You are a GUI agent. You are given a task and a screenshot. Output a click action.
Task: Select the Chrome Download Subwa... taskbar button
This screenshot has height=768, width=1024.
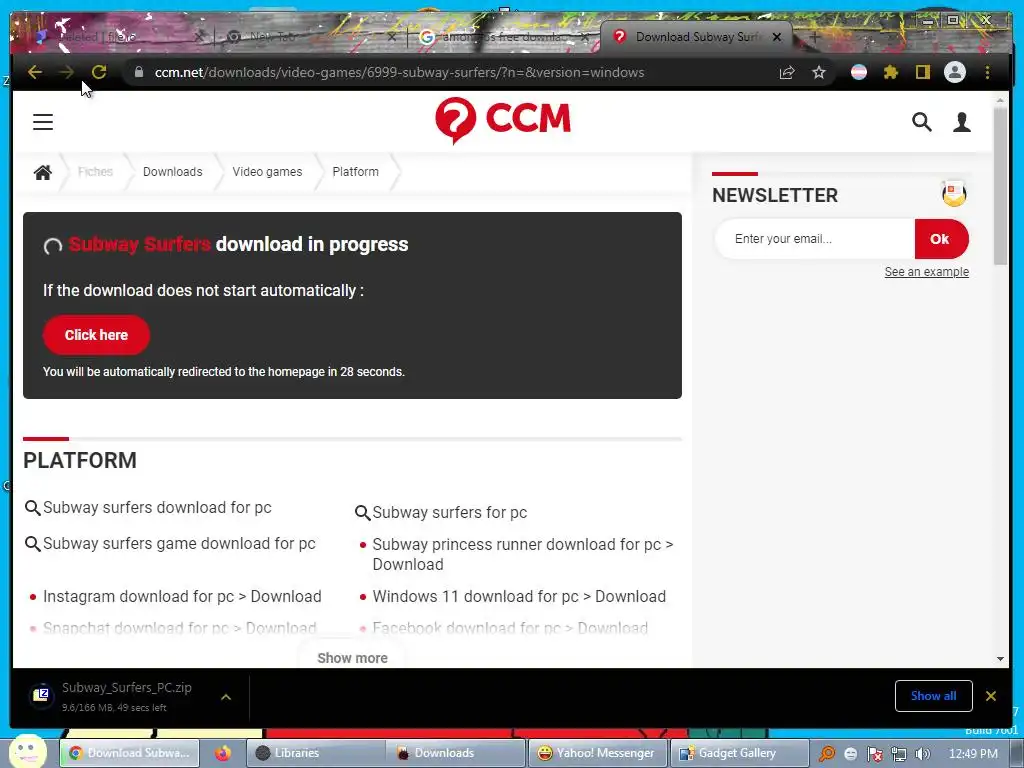click(129, 753)
